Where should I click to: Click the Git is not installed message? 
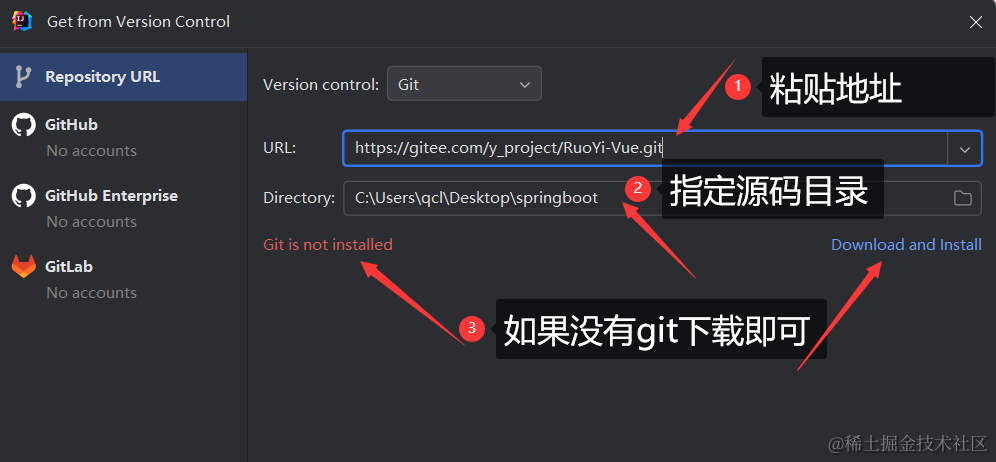pyautogui.click(x=328, y=245)
